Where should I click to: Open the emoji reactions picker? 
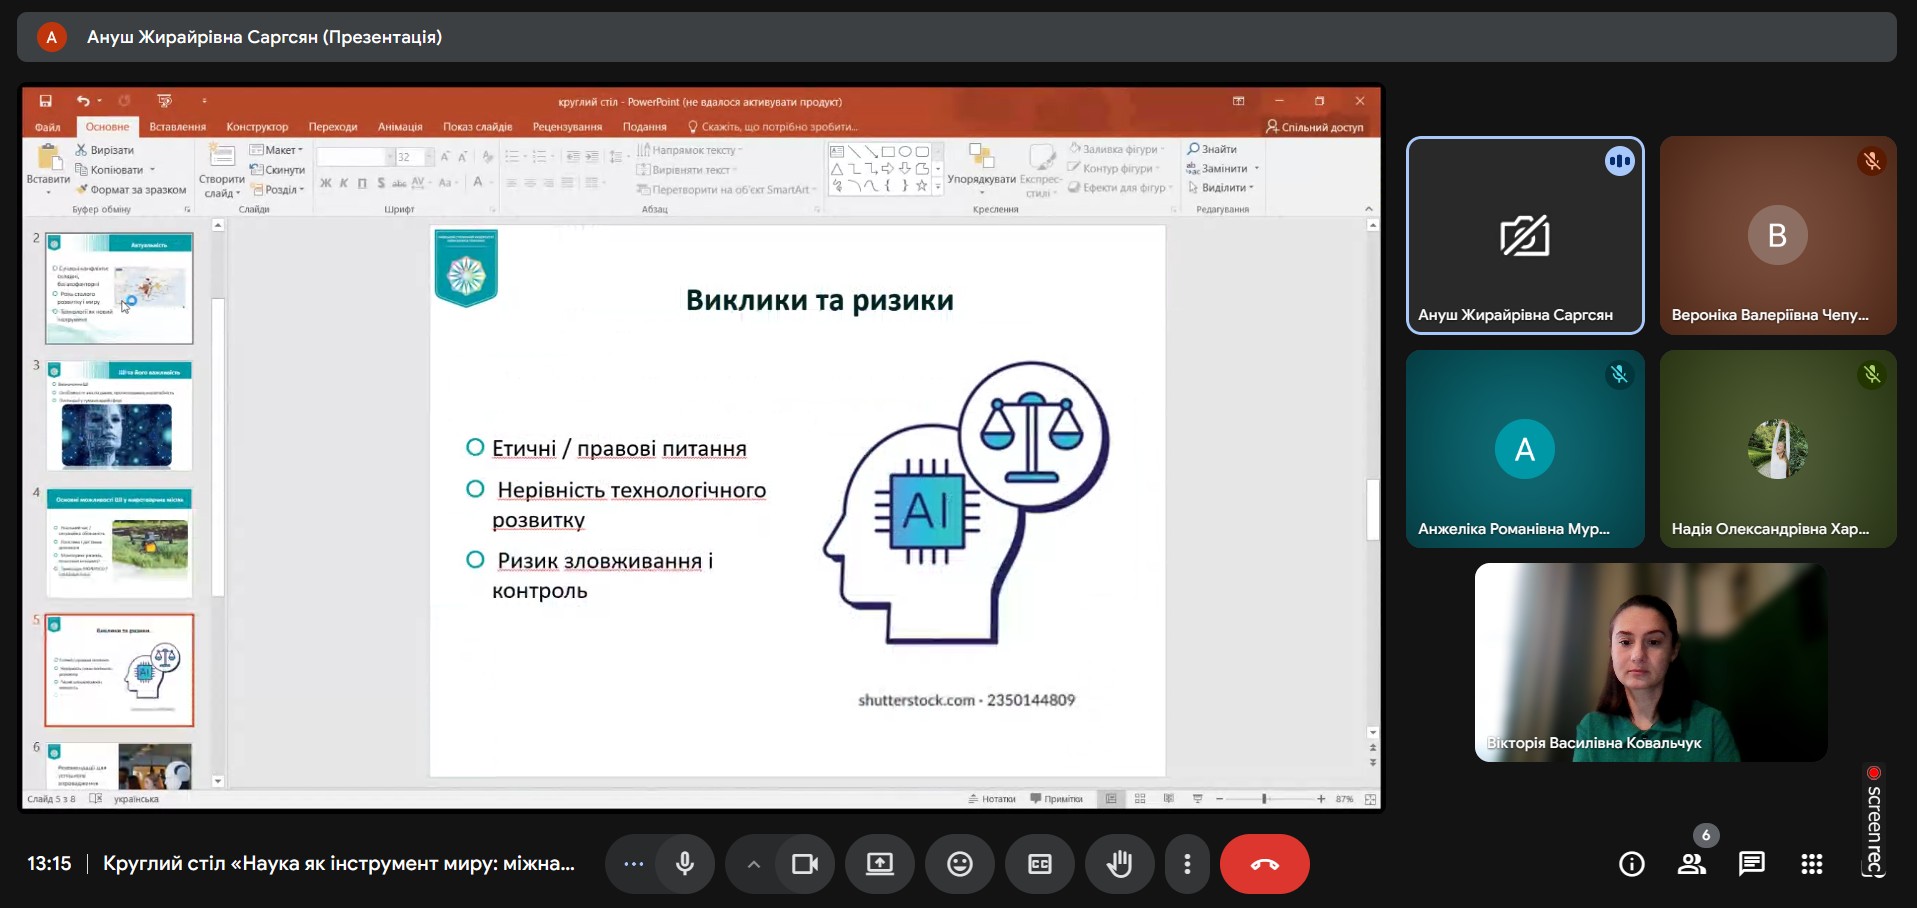(x=959, y=864)
